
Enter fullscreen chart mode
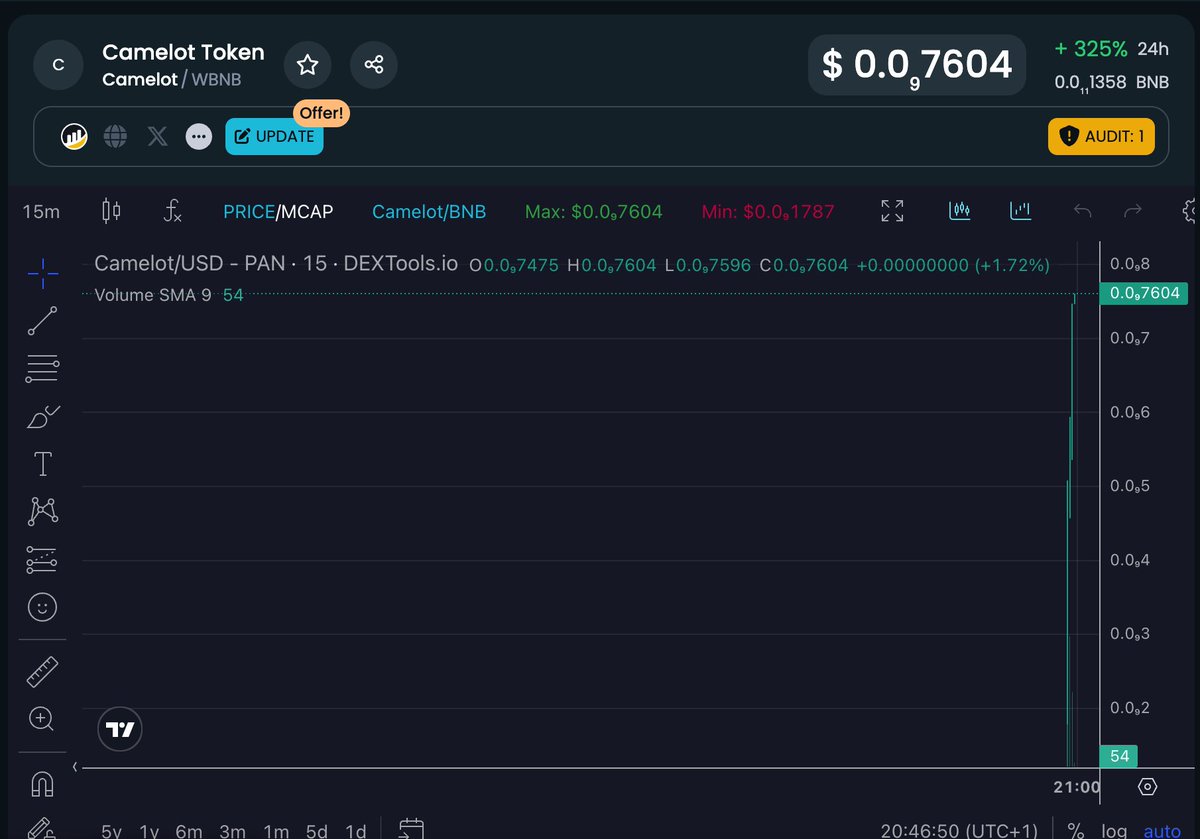coord(892,211)
